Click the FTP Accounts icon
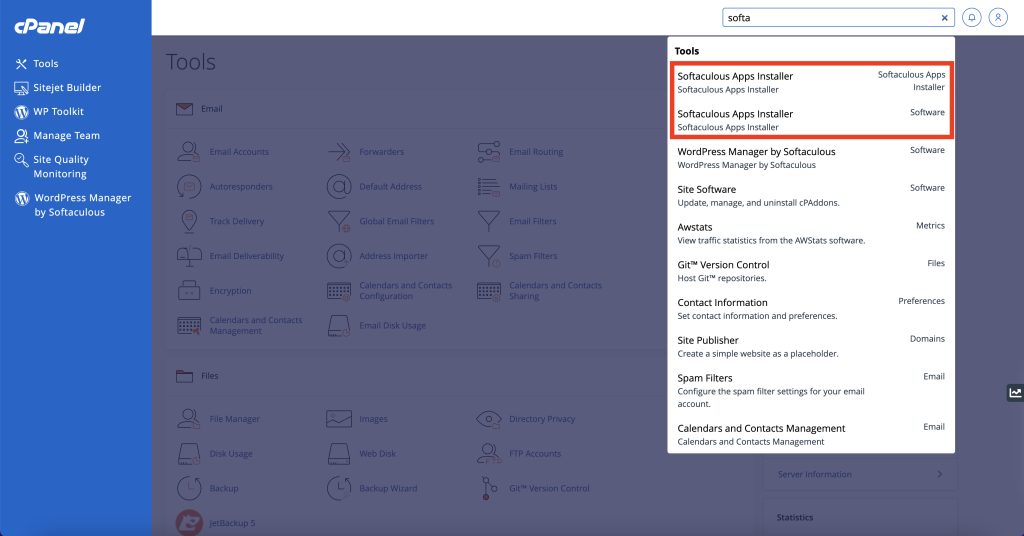Screen dimensions: 1024x536 coord(488,454)
